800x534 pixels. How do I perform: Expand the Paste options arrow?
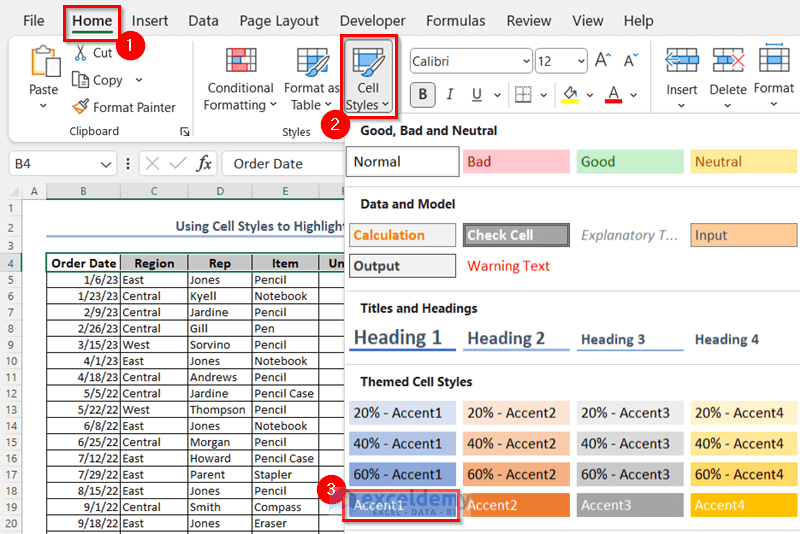(x=43, y=106)
